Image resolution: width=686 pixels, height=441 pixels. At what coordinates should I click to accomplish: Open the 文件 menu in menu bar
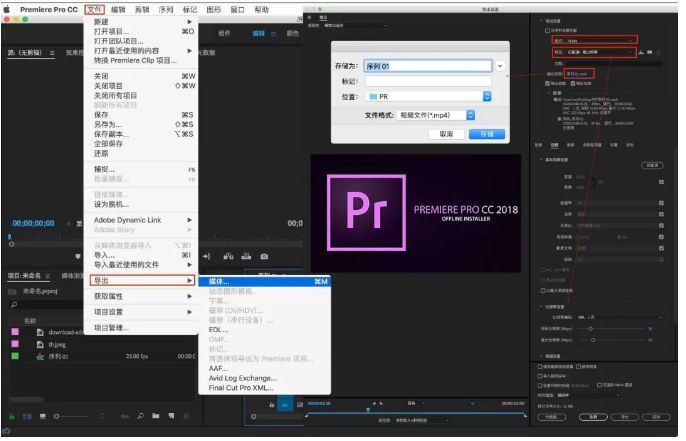tap(94, 10)
